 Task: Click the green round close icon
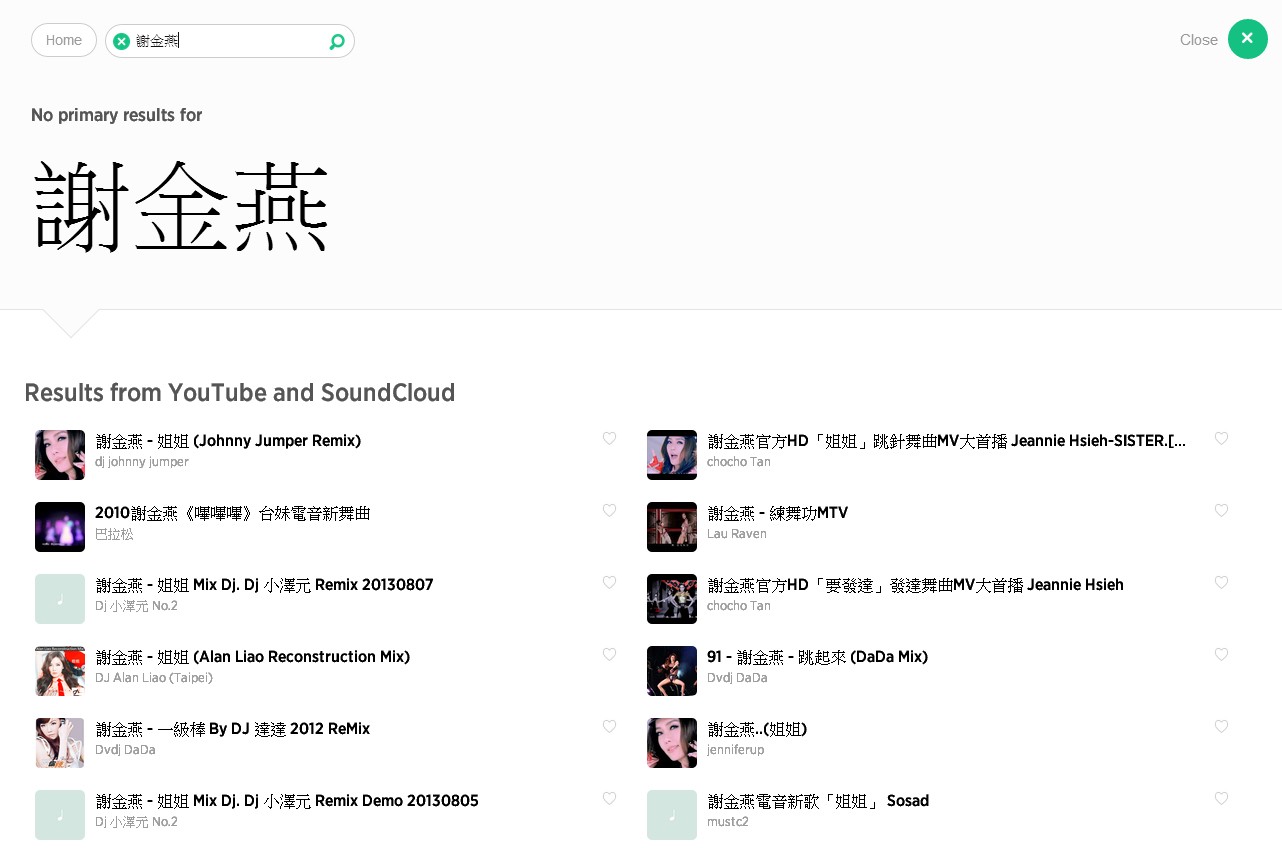point(1247,39)
